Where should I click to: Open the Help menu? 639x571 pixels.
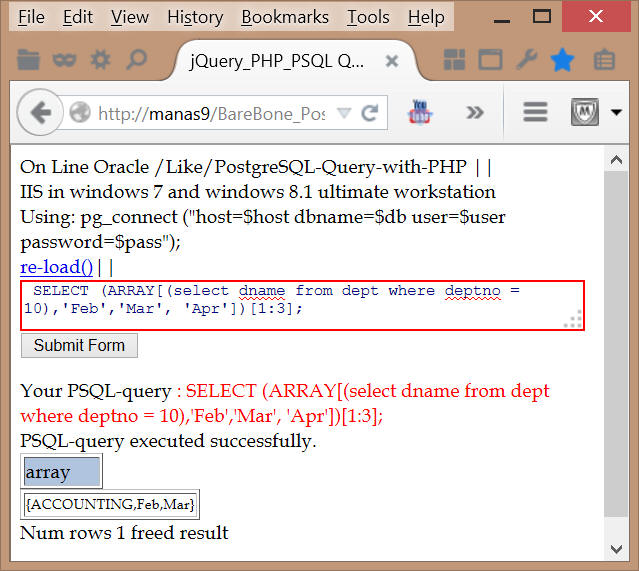pyautogui.click(x=426, y=17)
